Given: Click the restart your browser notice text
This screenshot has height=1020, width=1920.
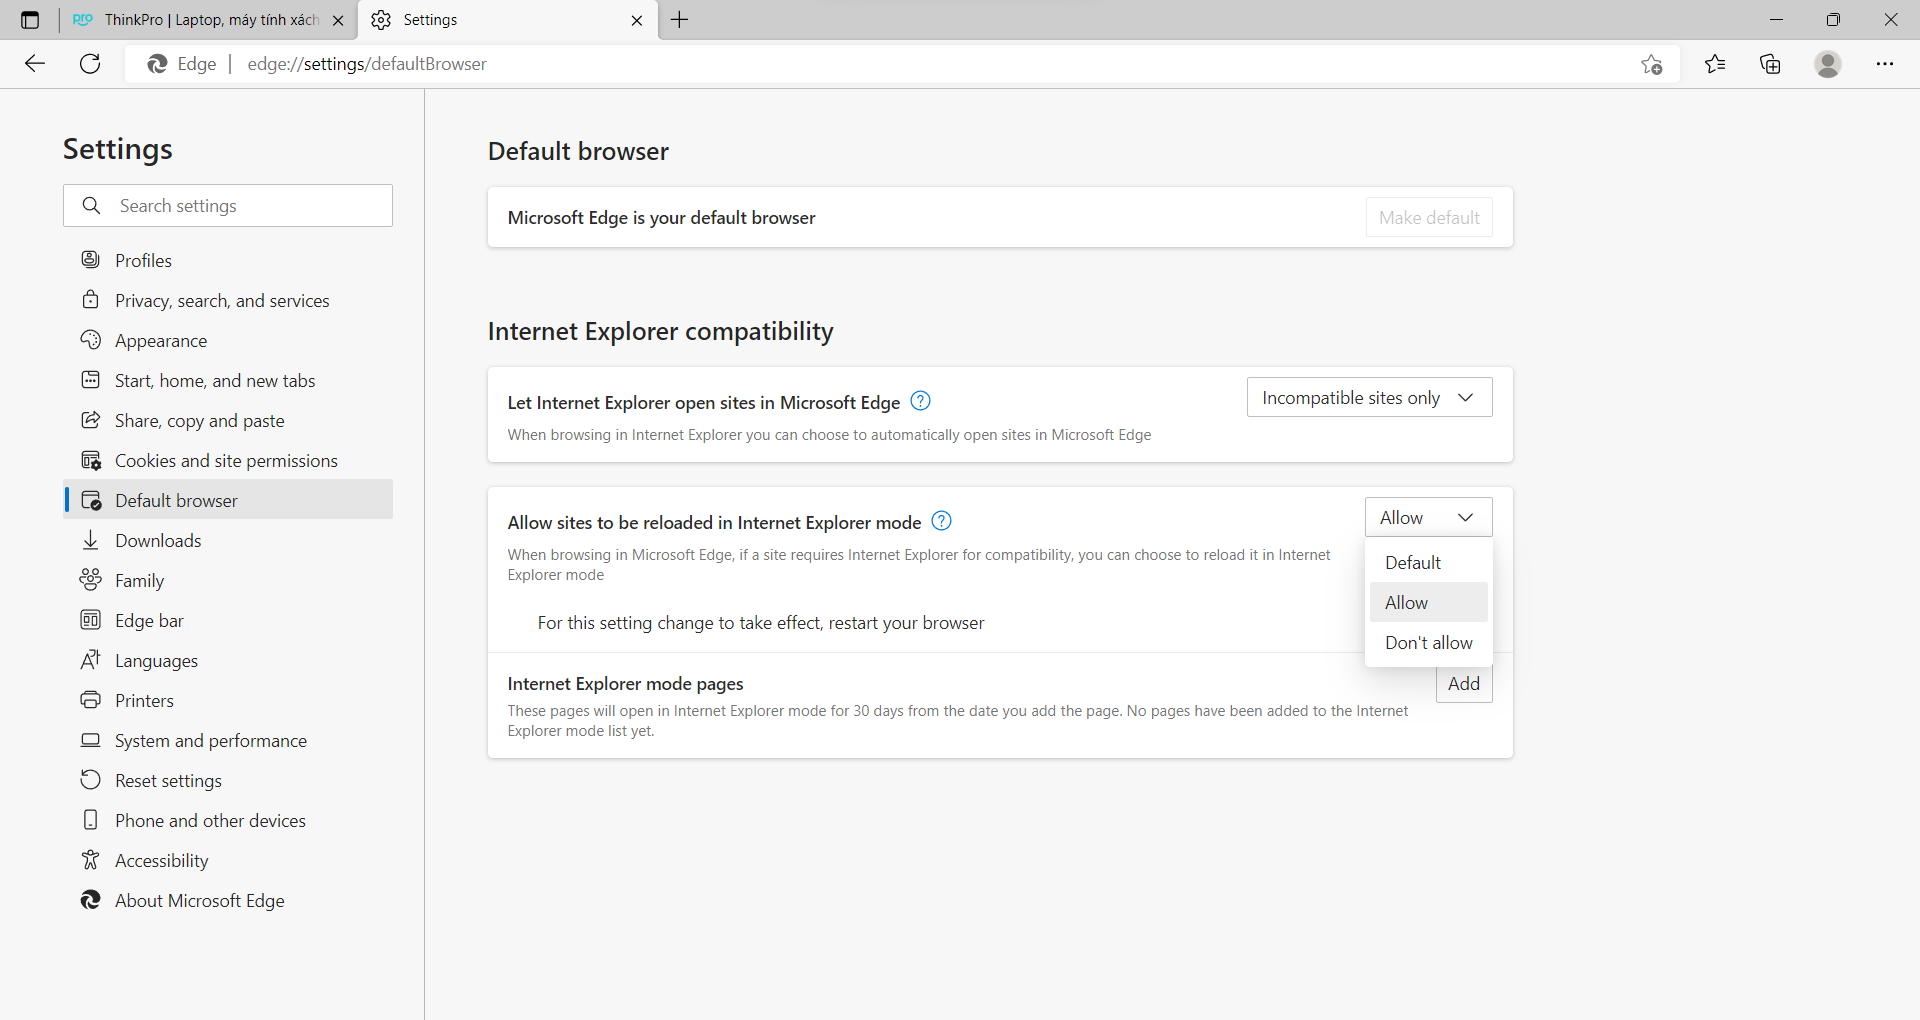Looking at the screenshot, I should click(x=761, y=623).
